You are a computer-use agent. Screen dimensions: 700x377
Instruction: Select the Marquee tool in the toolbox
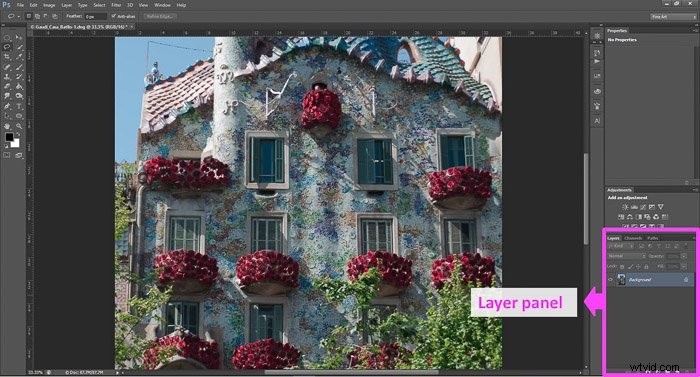coord(7,38)
